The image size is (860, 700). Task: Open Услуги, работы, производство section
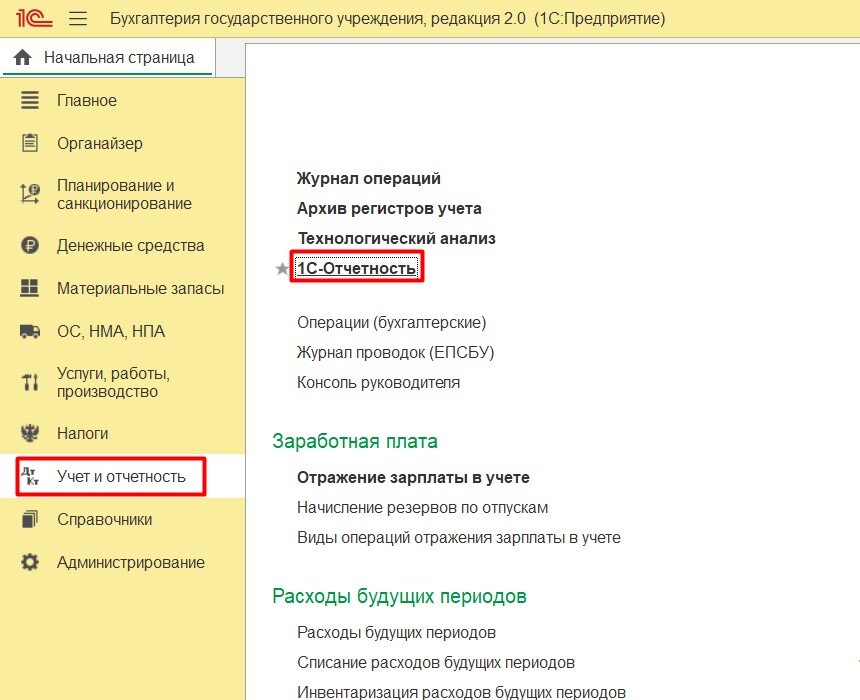tap(114, 382)
